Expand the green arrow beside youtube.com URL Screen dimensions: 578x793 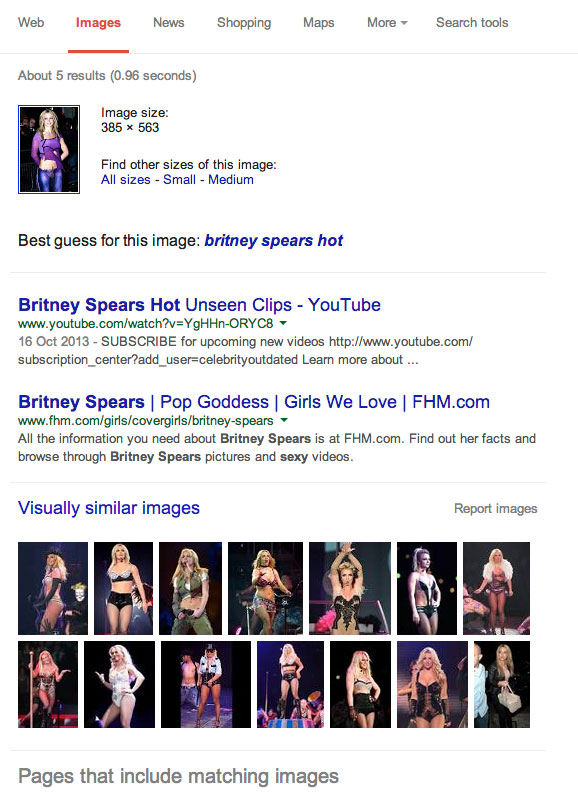click(x=283, y=323)
